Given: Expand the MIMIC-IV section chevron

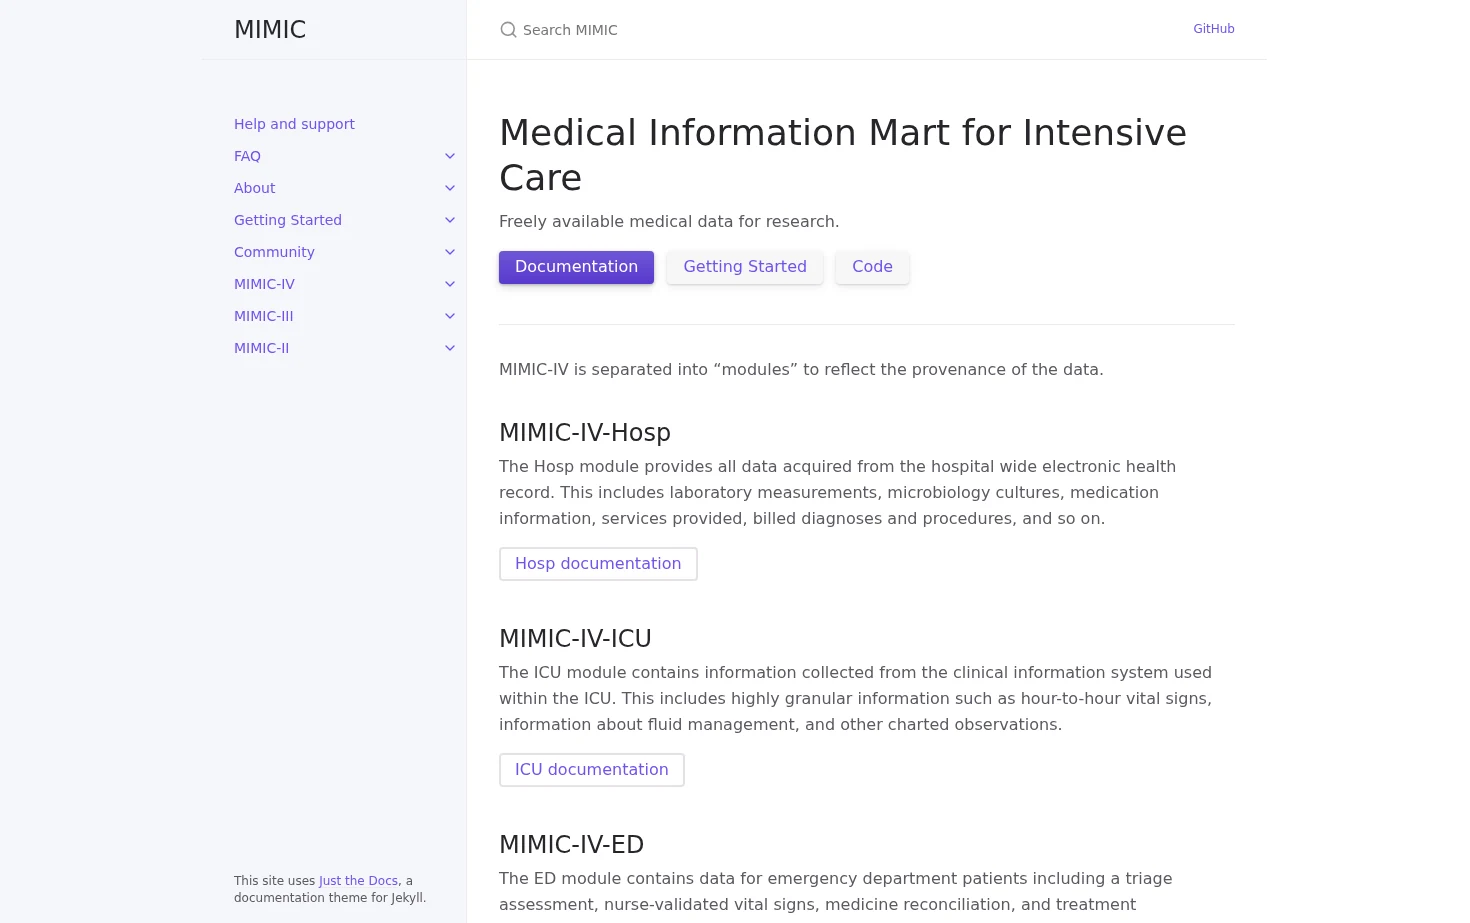Looking at the screenshot, I should [x=450, y=284].
